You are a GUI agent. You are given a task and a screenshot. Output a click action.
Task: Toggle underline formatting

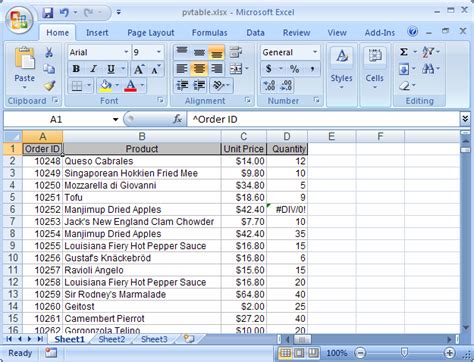pos(111,69)
